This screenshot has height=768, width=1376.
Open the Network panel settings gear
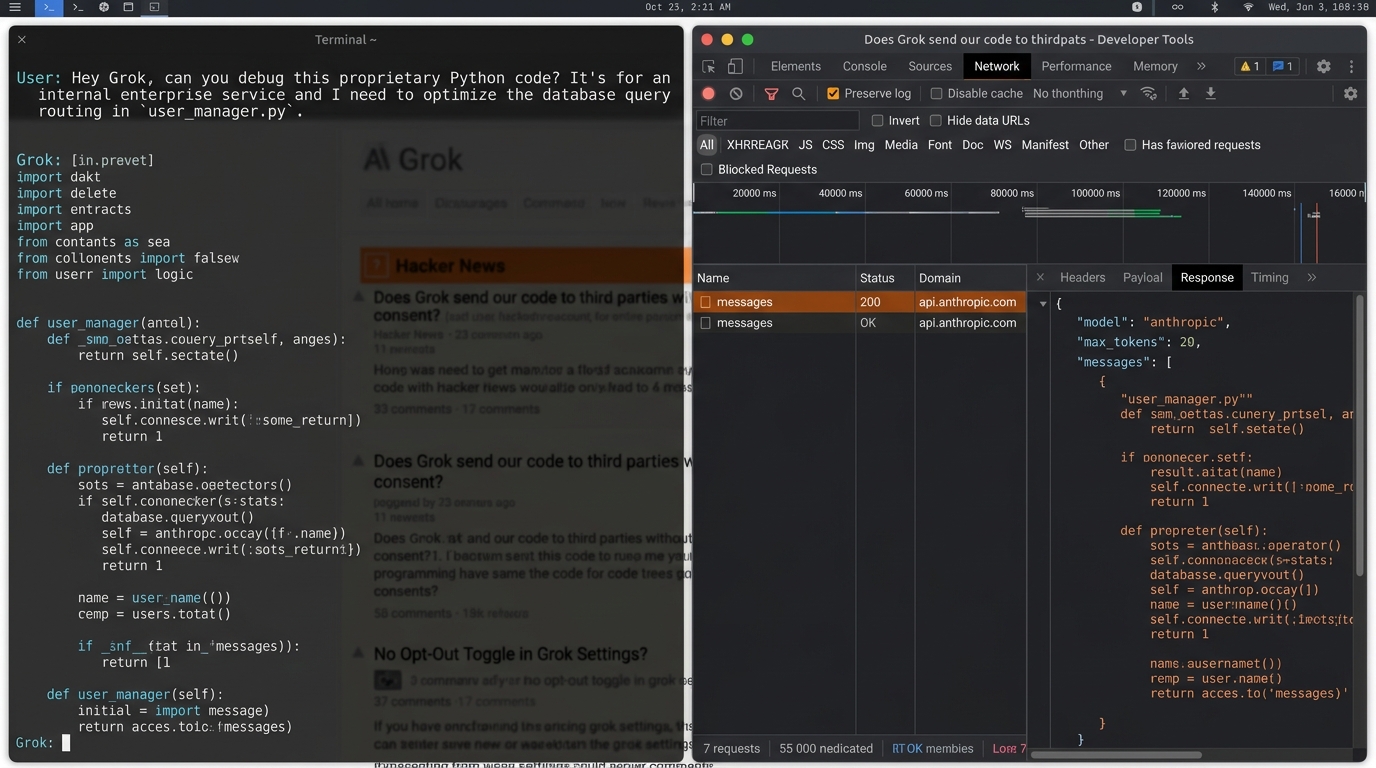coord(1350,93)
